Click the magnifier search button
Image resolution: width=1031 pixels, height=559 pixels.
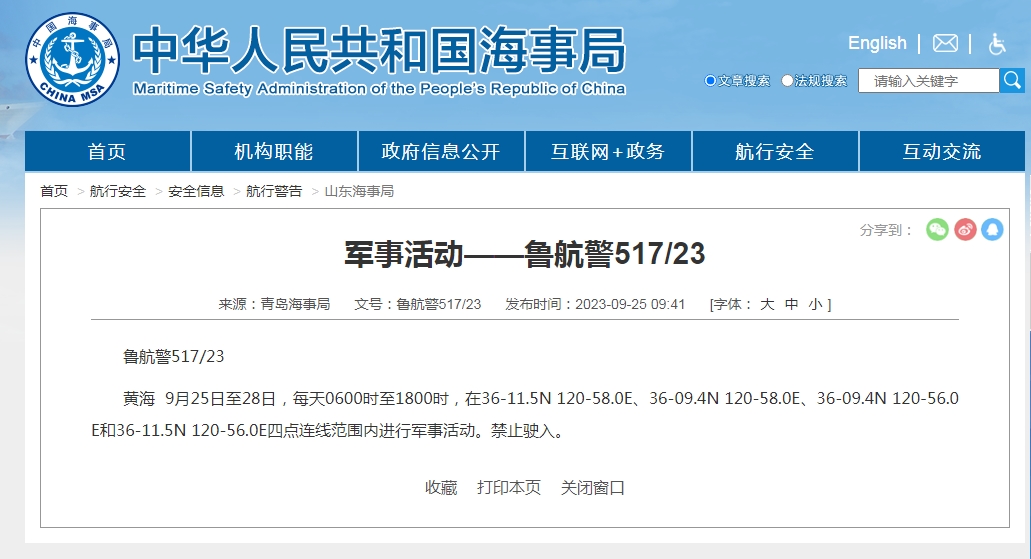tap(1012, 81)
